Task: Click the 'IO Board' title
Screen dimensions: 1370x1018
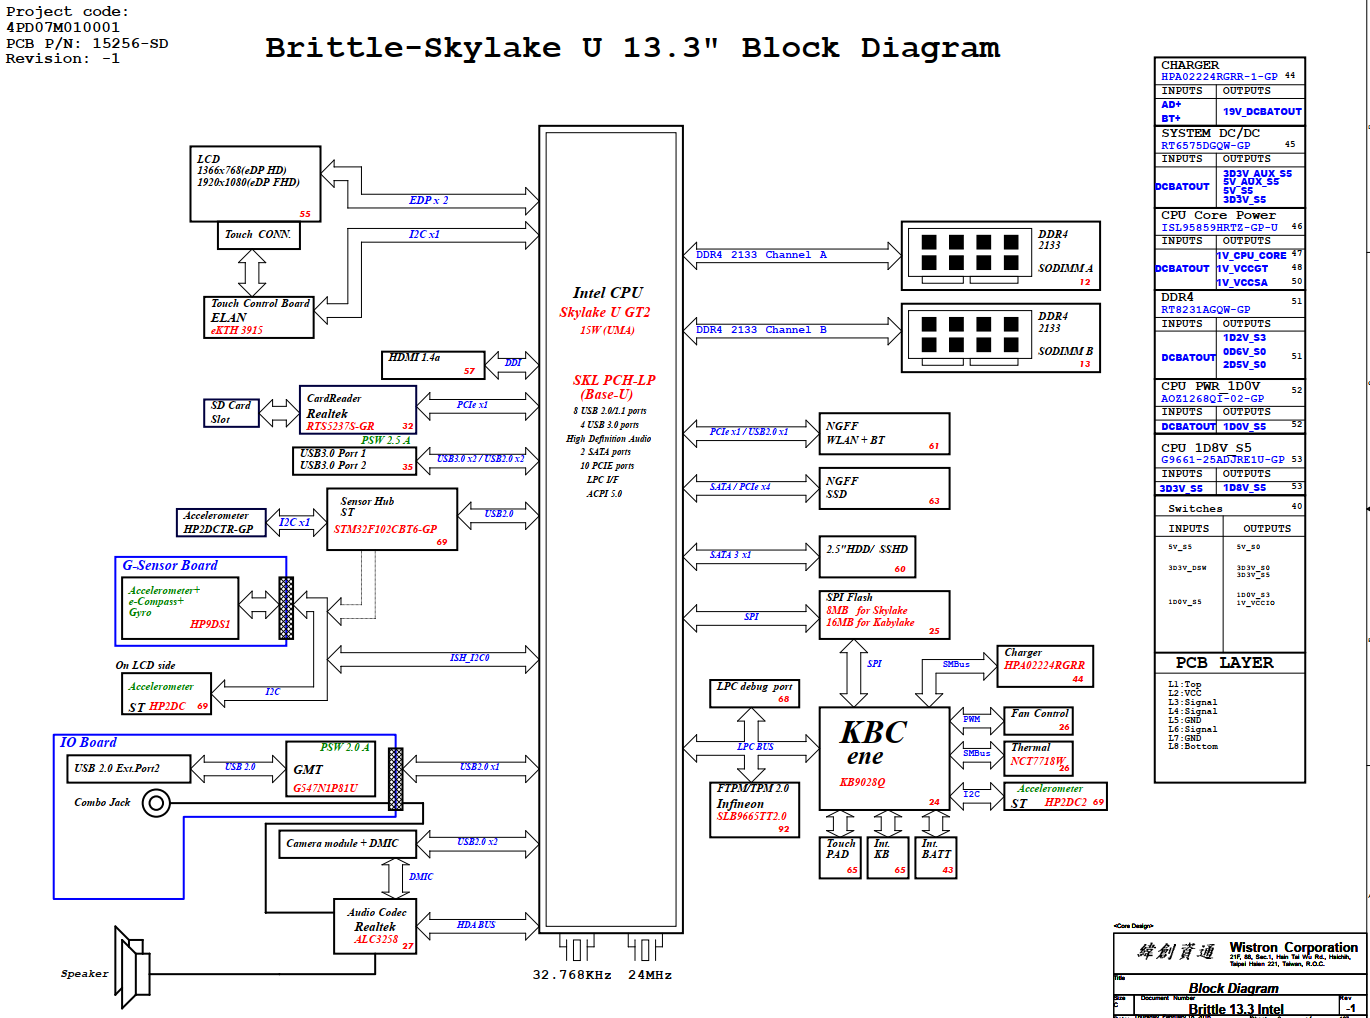Action: 88,742
